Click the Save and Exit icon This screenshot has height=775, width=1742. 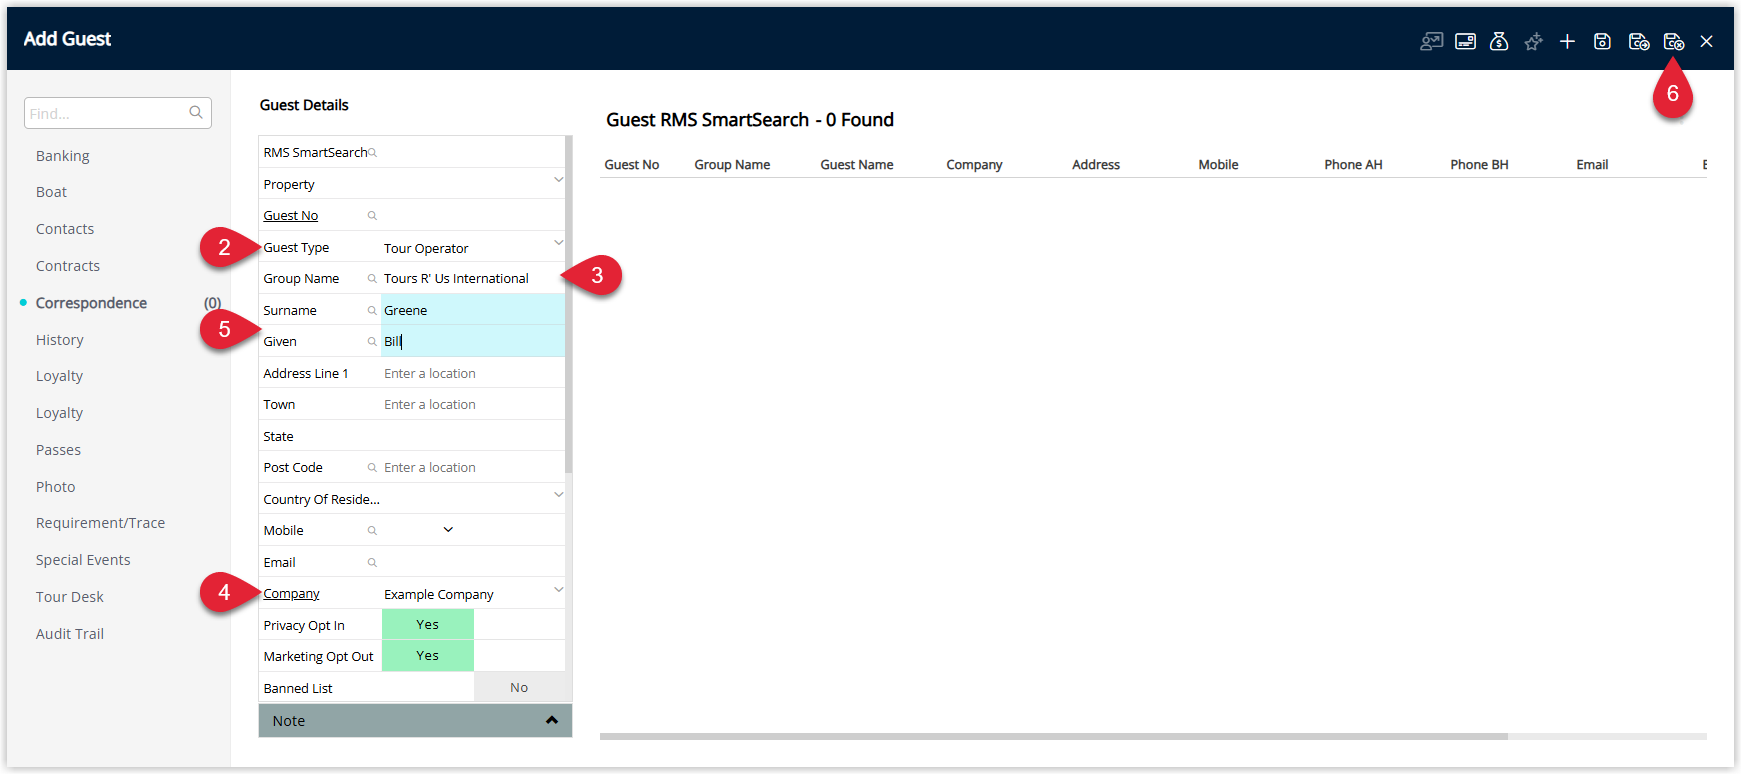tap(1674, 41)
